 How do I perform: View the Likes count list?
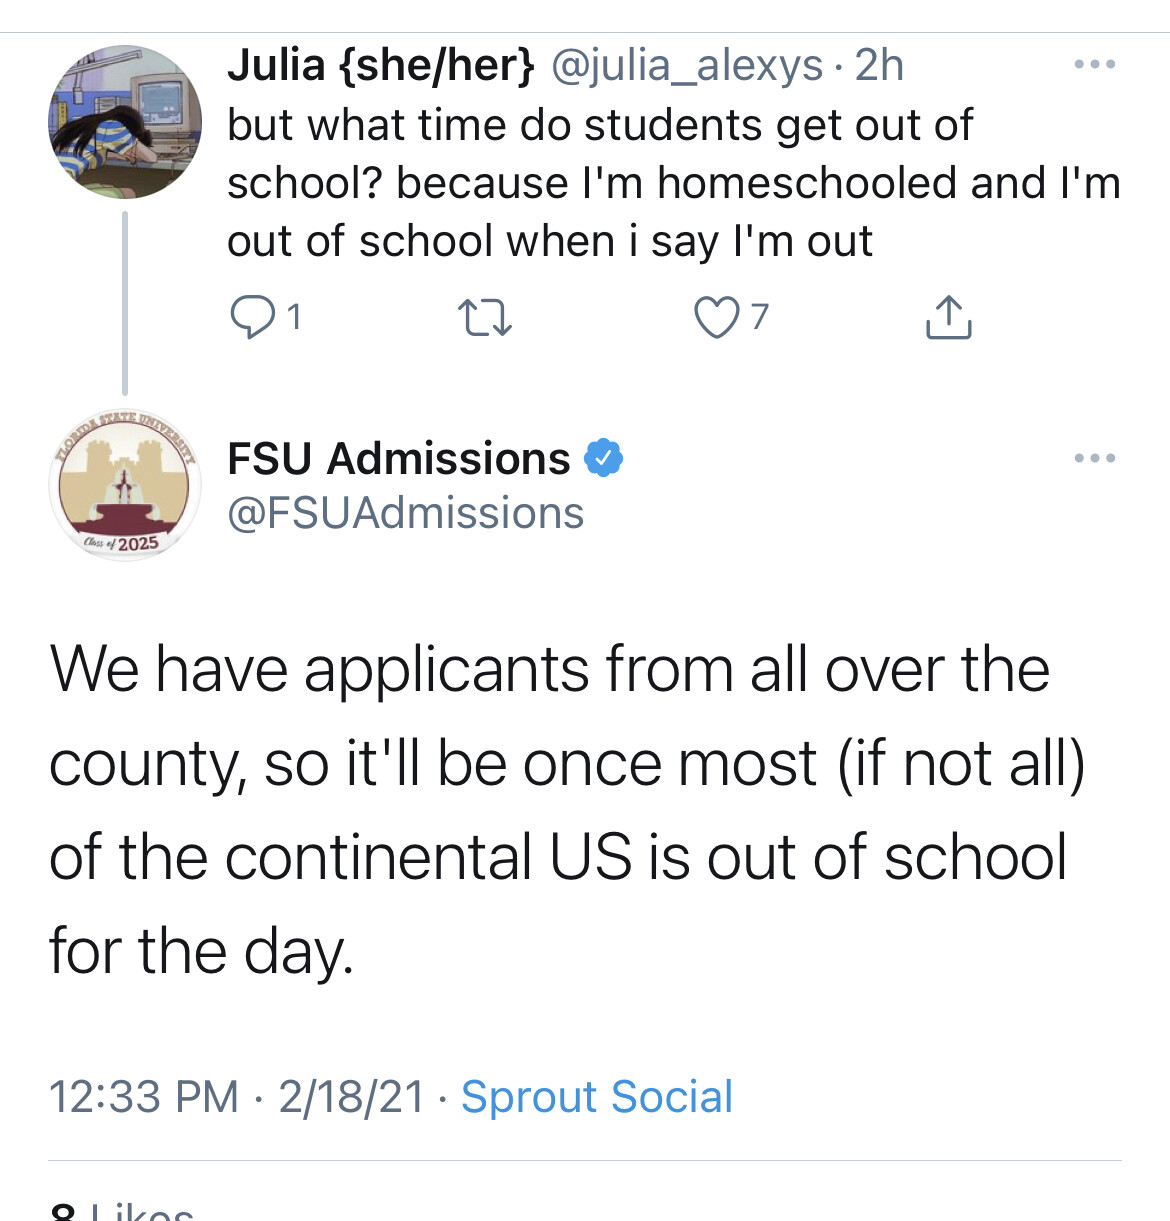[x=122, y=1212]
